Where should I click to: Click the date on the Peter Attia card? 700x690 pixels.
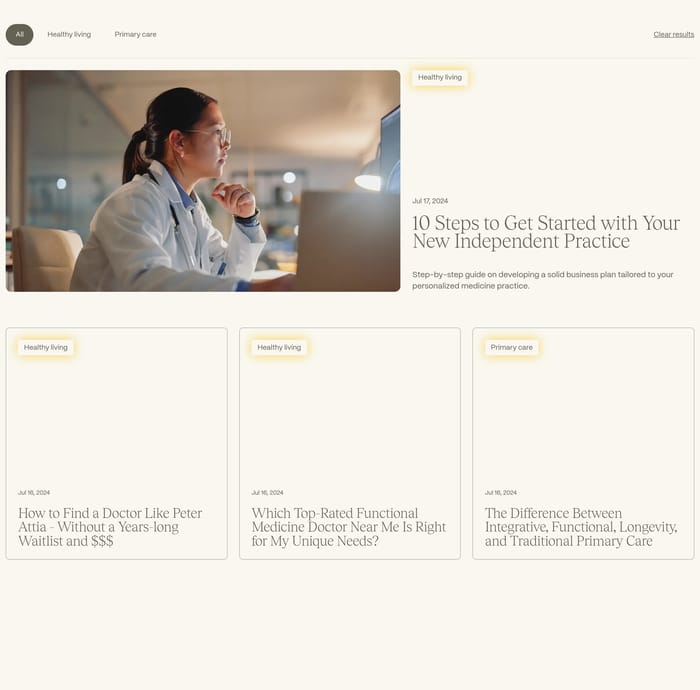pyautogui.click(x=34, y=493)
